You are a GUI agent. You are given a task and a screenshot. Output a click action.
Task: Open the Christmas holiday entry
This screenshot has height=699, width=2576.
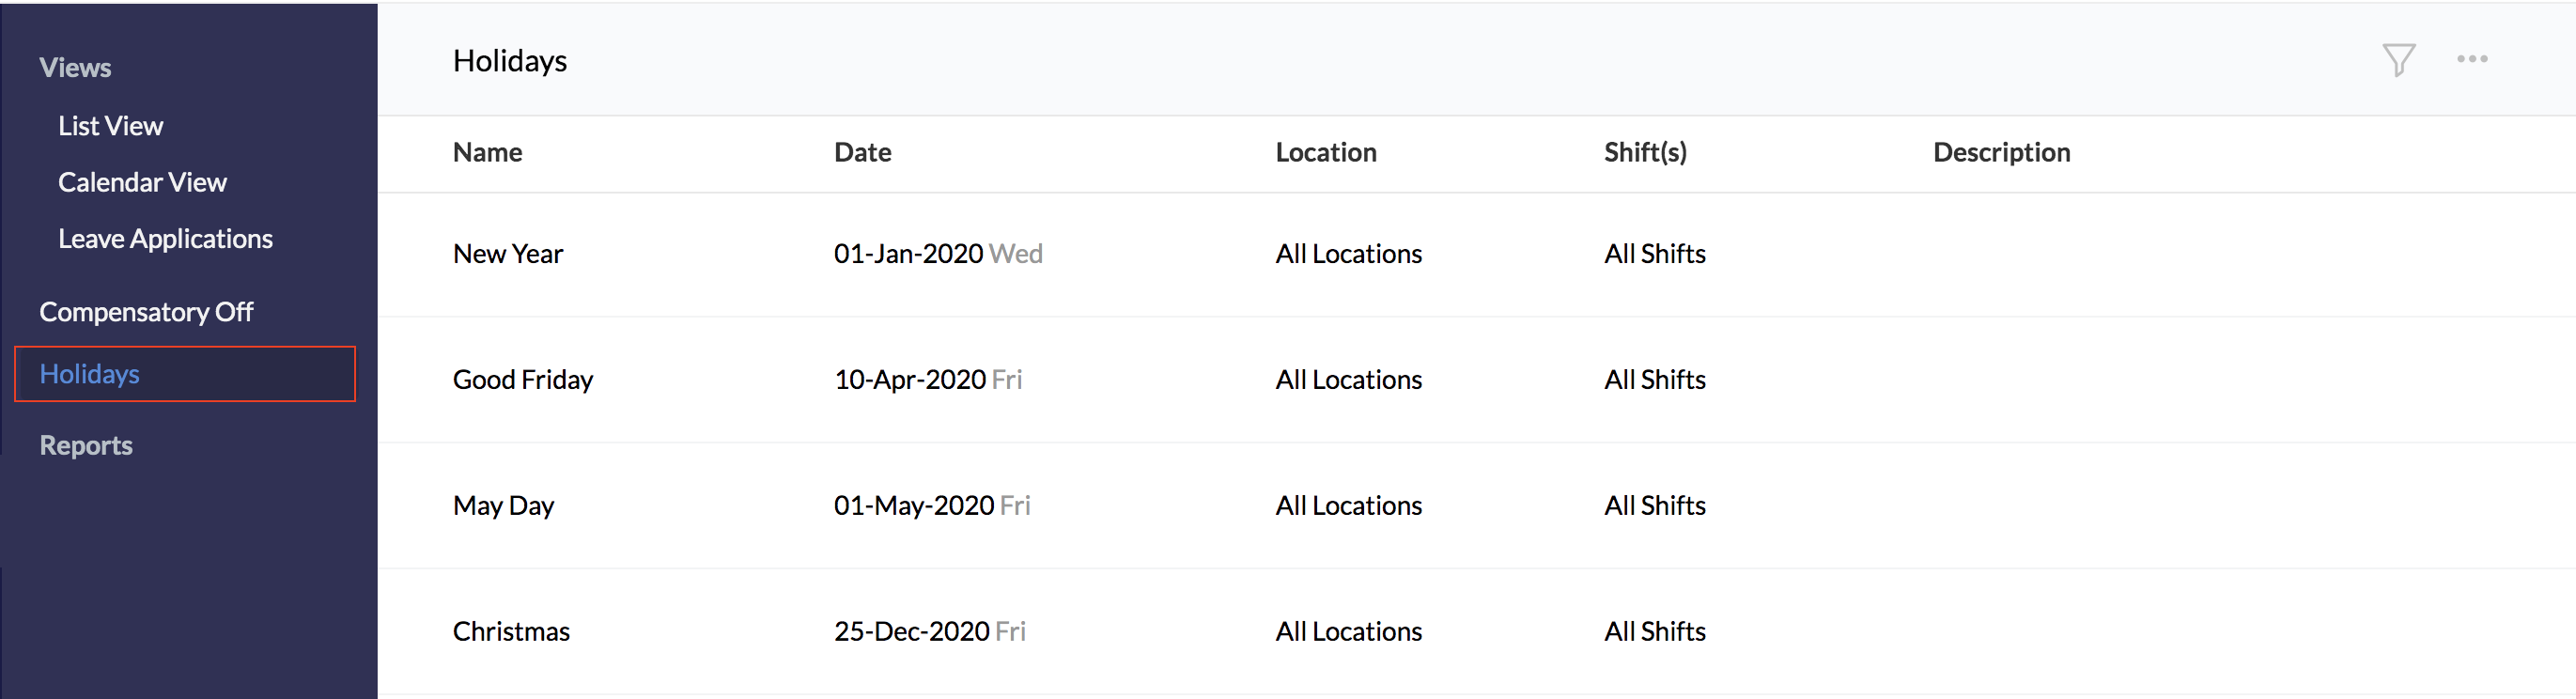pyautogui.click(x=511, y=632)
